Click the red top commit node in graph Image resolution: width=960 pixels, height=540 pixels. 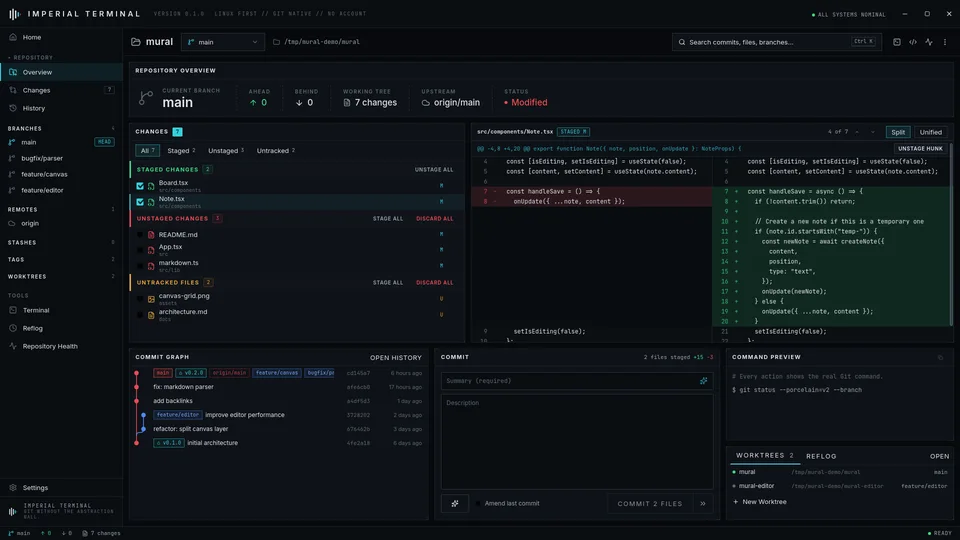click(x=137, y=373)
